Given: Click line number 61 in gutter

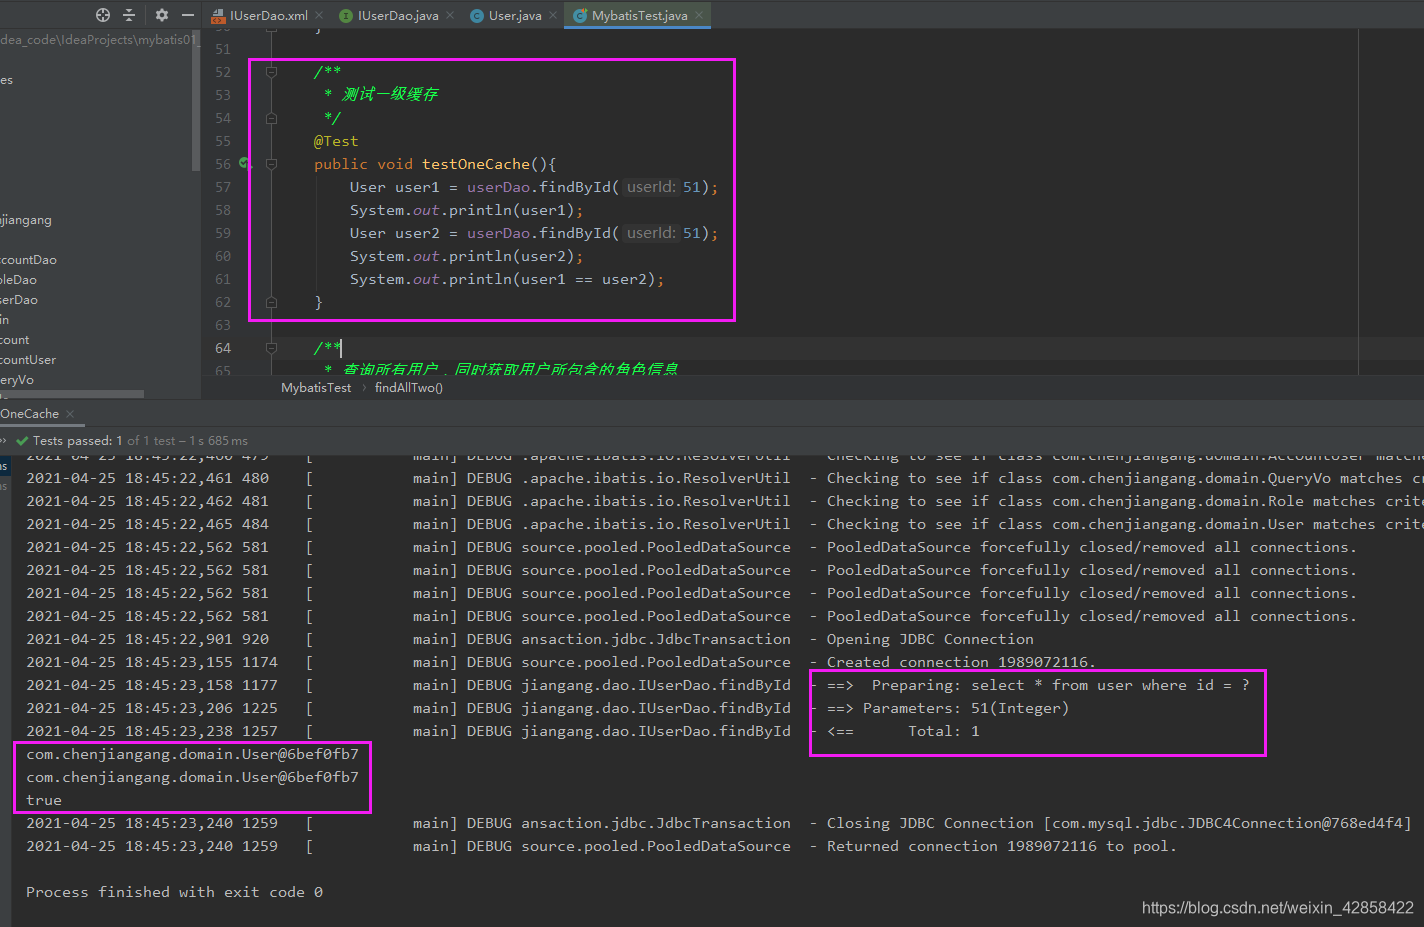Looking at the screenshot, I should pyautogui.click(x=223, y=279).
